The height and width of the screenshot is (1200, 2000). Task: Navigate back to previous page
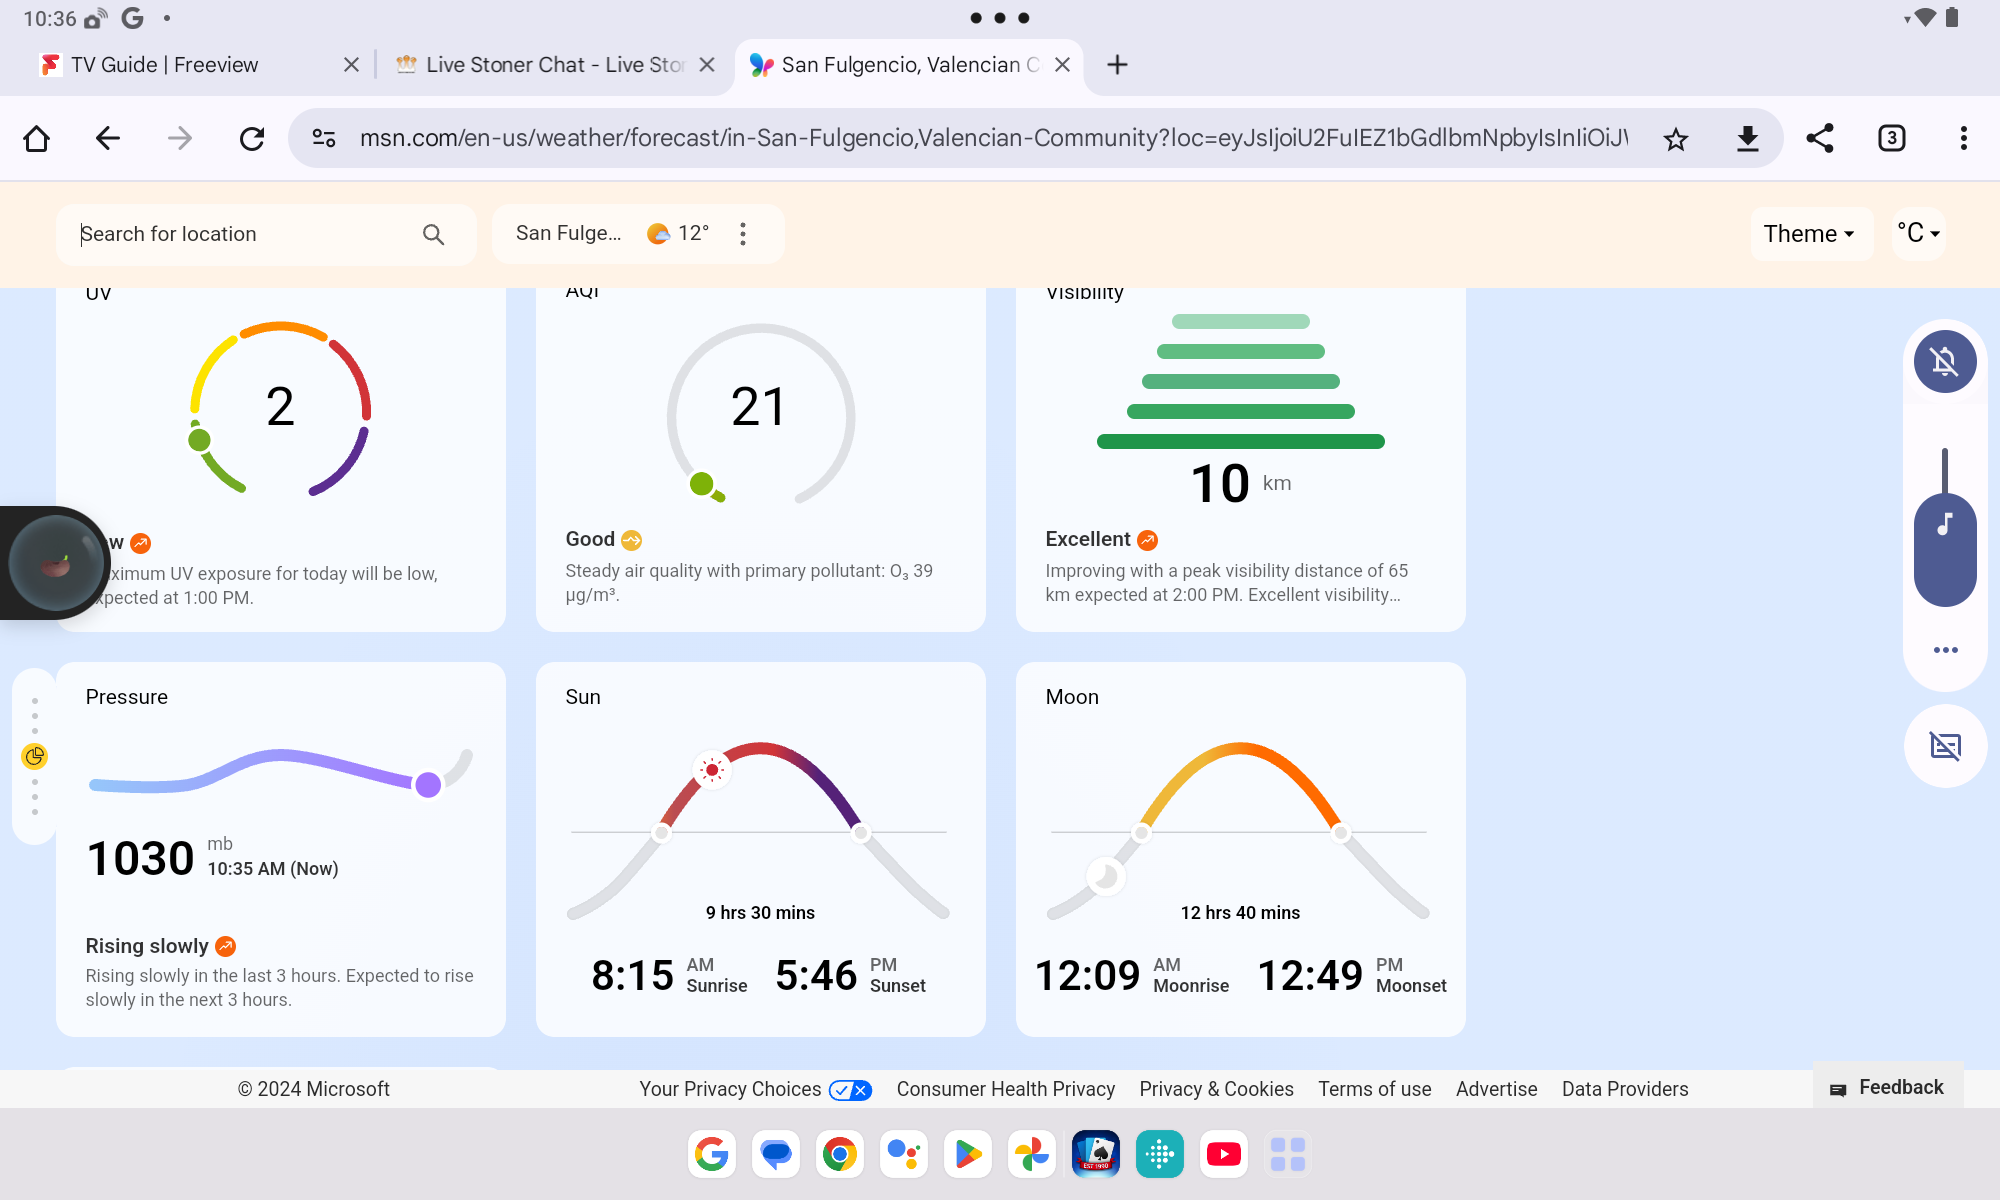click(x=108, y=138)
